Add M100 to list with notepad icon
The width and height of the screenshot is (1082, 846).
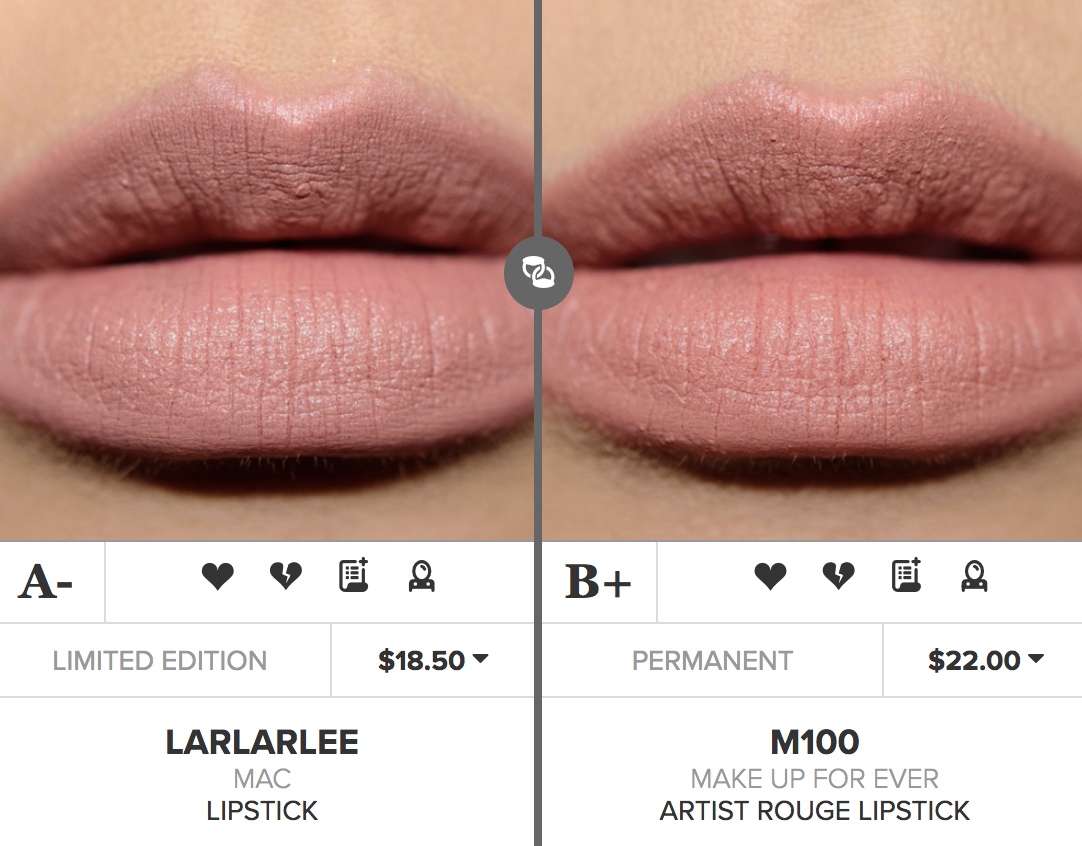907,576
